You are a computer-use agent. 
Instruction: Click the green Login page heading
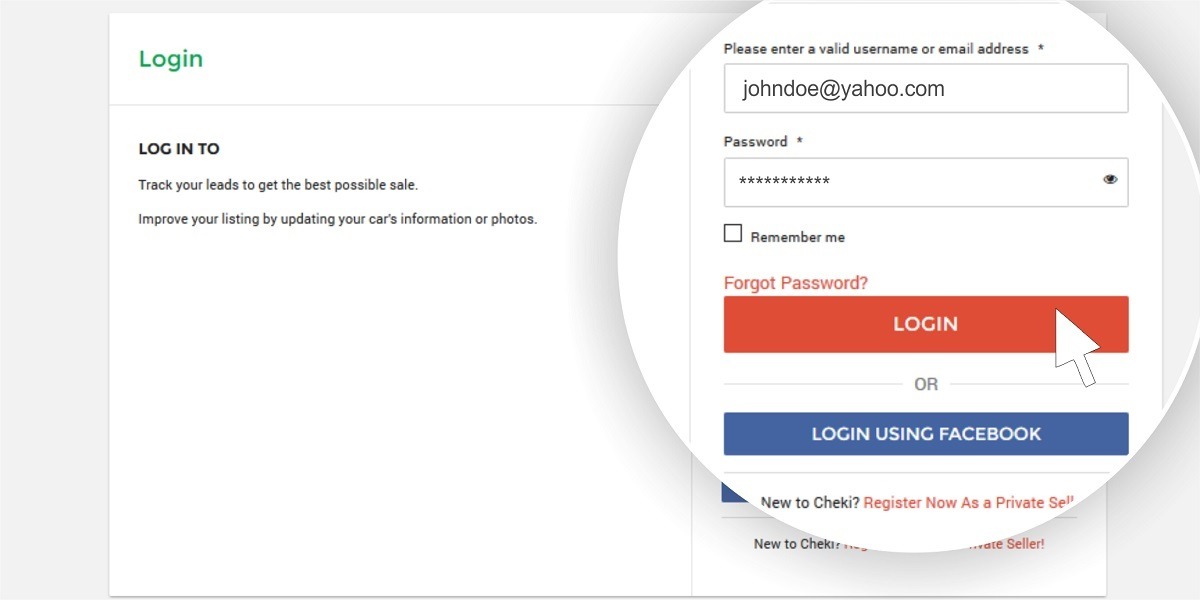click(x=170, y=59)
